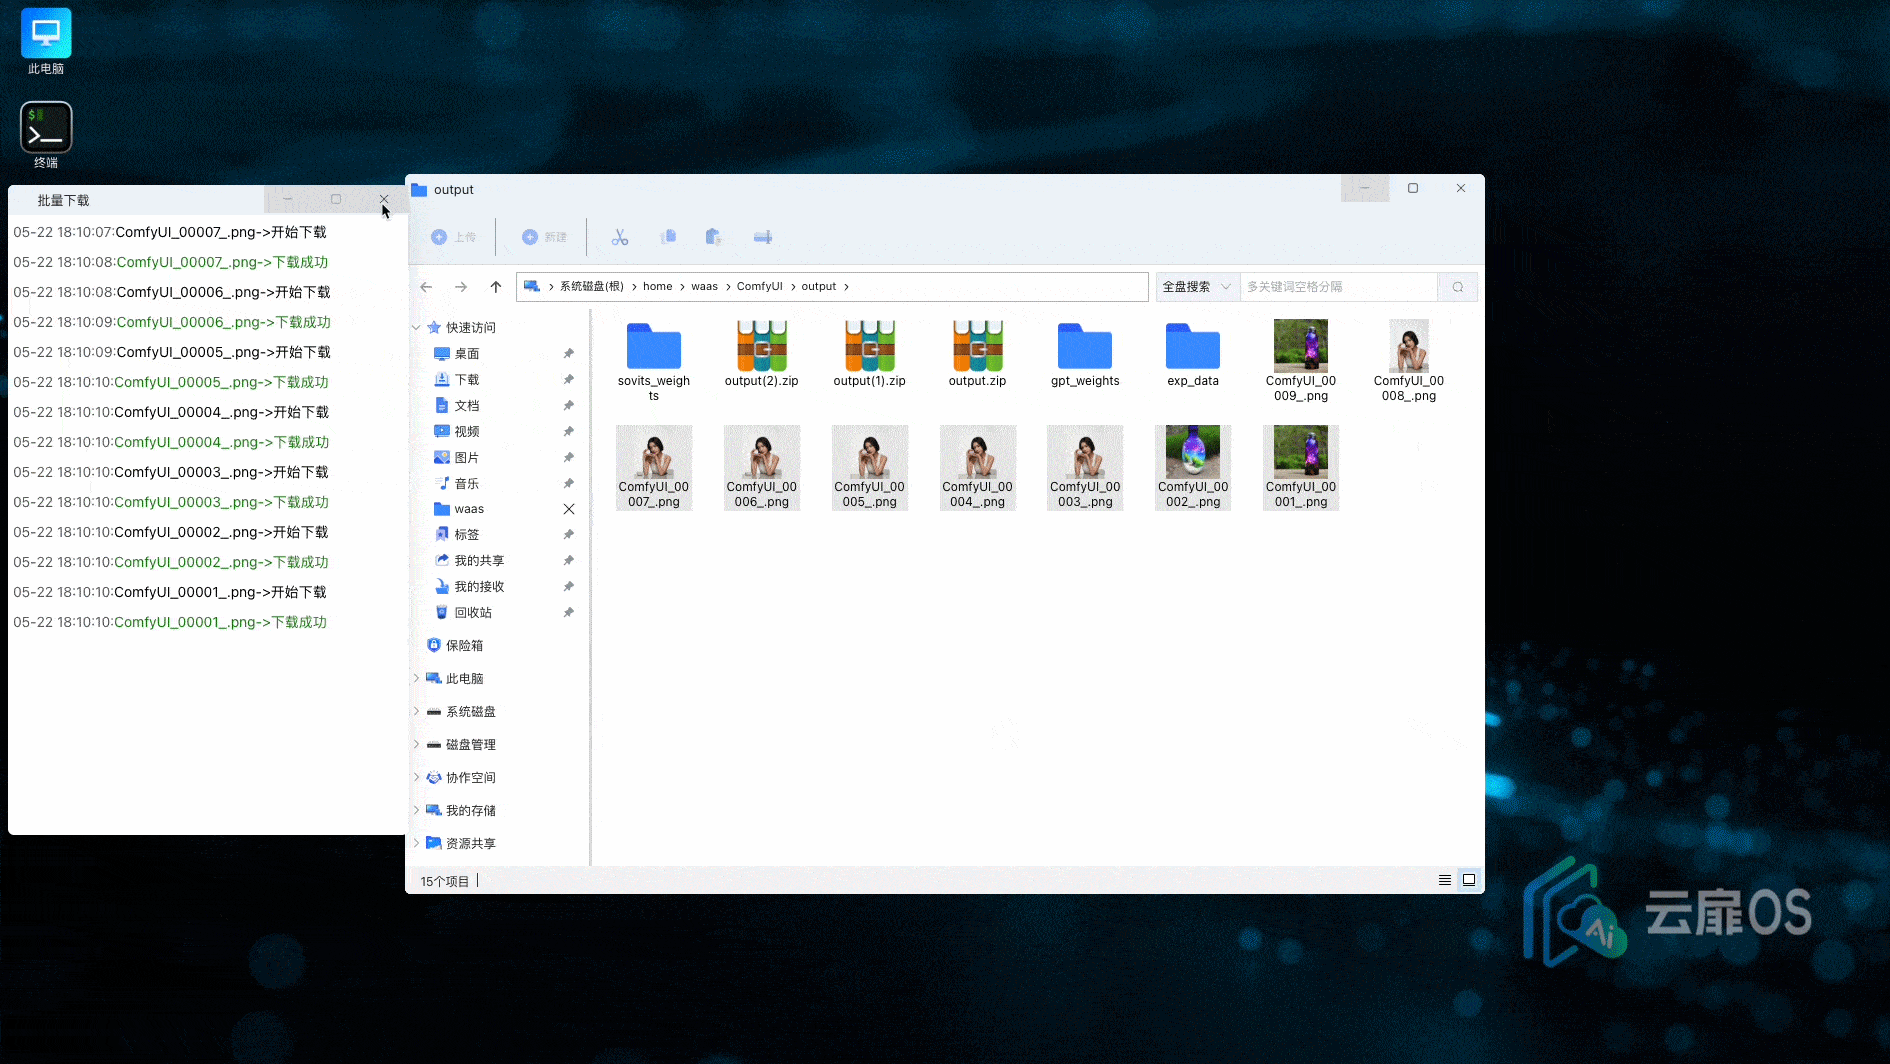This screenshot has width=1890, height=1064.
Task: Click the search magnifier button
Action: [1457, 287]
